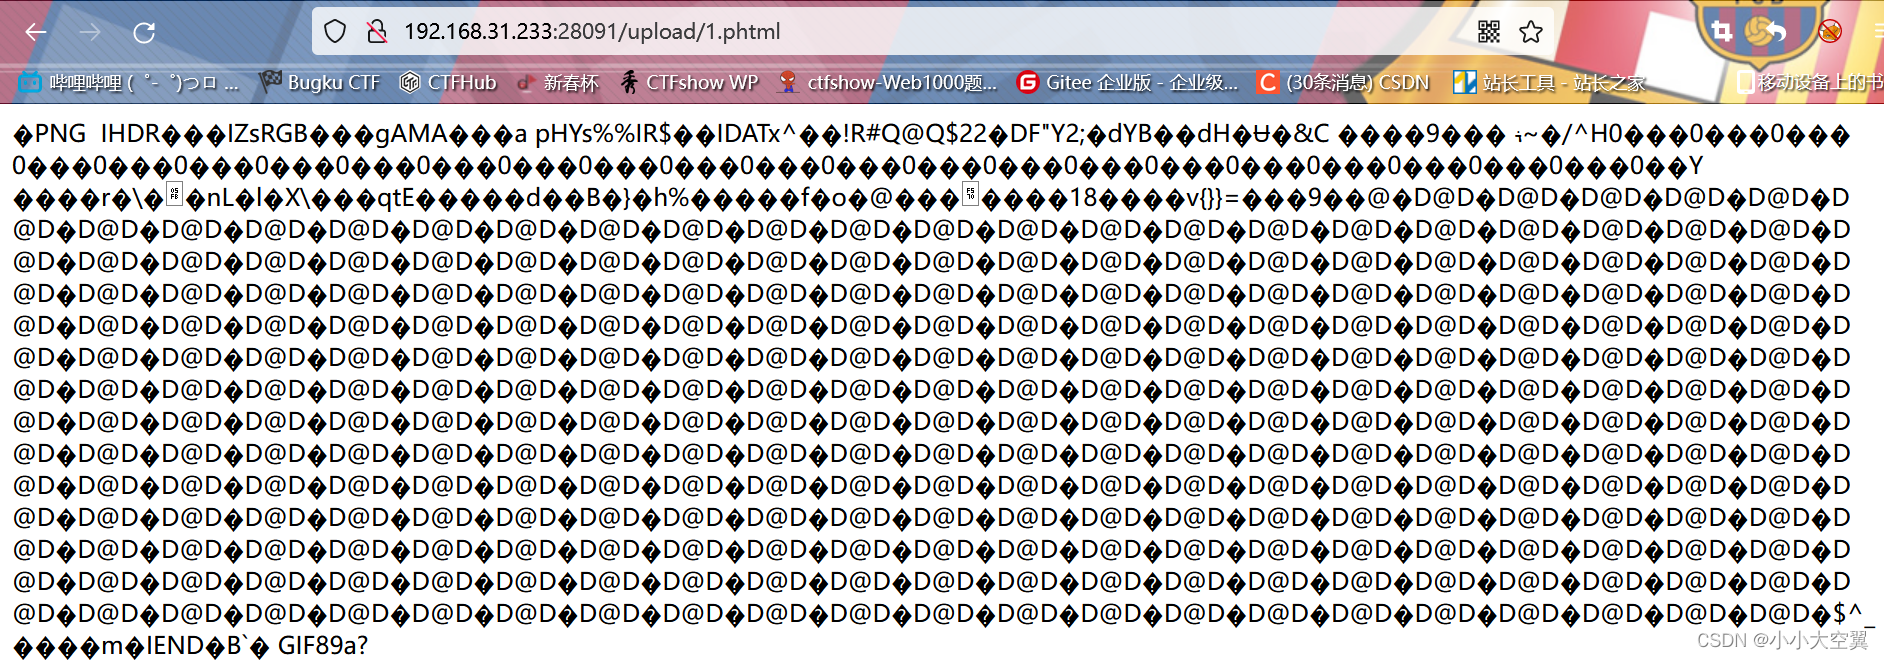Open the 哔哩哔哩 bookmark
This screenshot has width=1884, height=660.
[129, 83]
